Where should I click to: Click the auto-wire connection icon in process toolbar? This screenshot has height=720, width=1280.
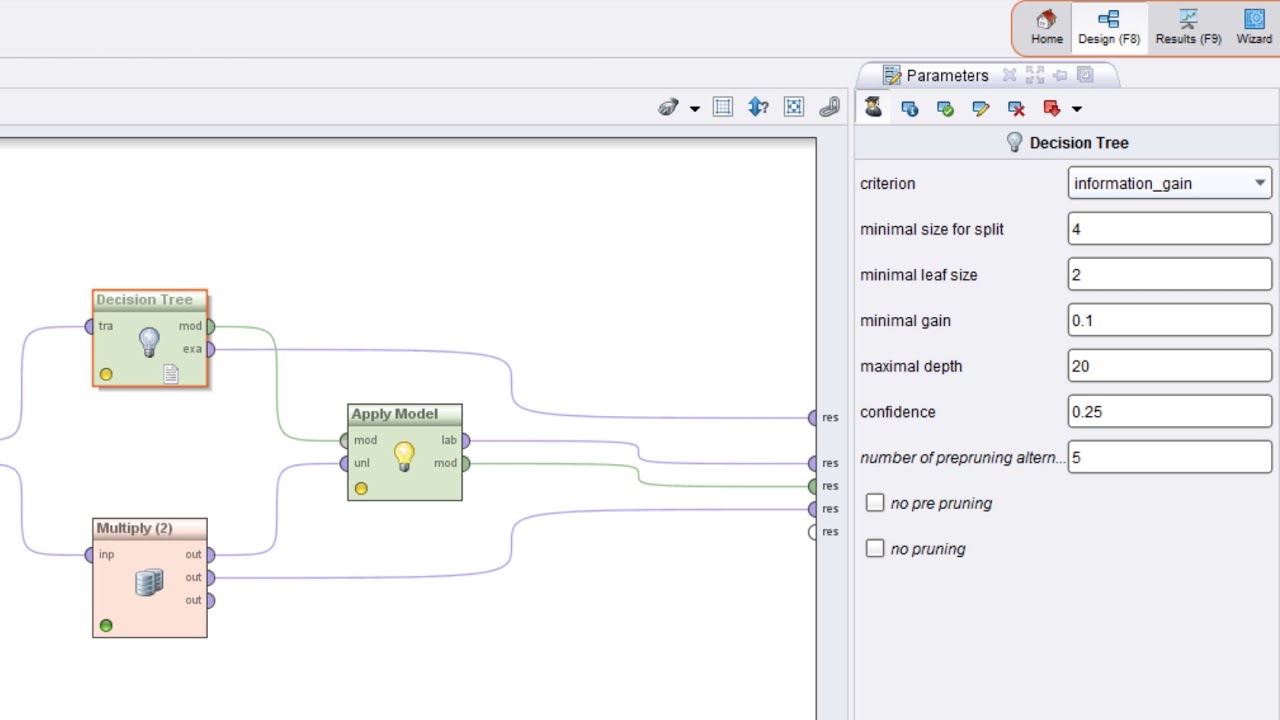click(x=668, y=107)
